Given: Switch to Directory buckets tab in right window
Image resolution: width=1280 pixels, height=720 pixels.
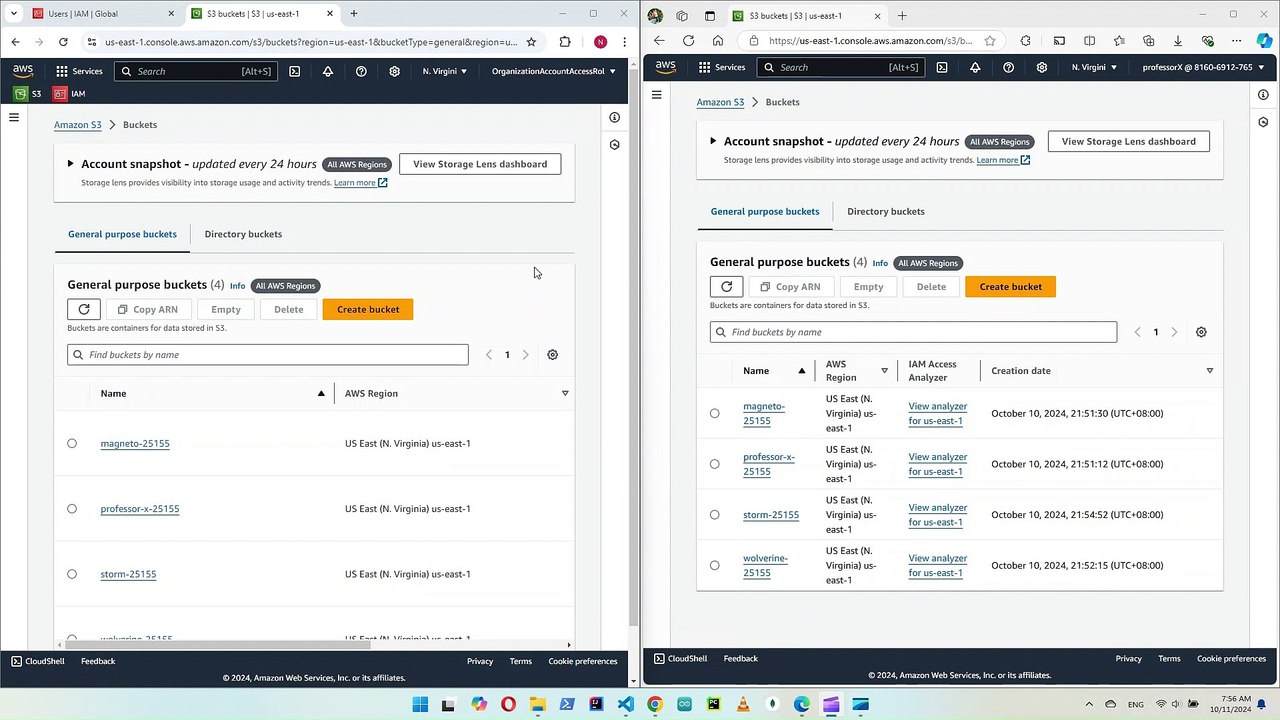Looking at the screenshot, I should click(886, 212).
